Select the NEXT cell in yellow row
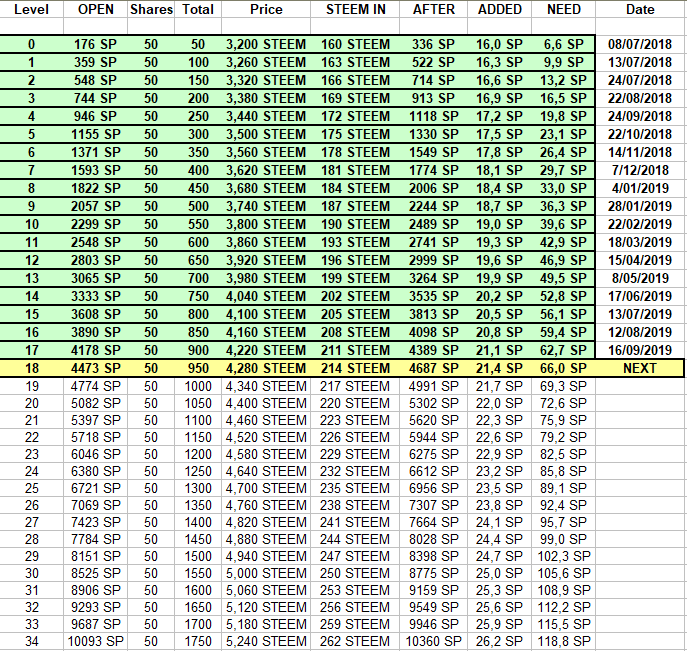 640,368
